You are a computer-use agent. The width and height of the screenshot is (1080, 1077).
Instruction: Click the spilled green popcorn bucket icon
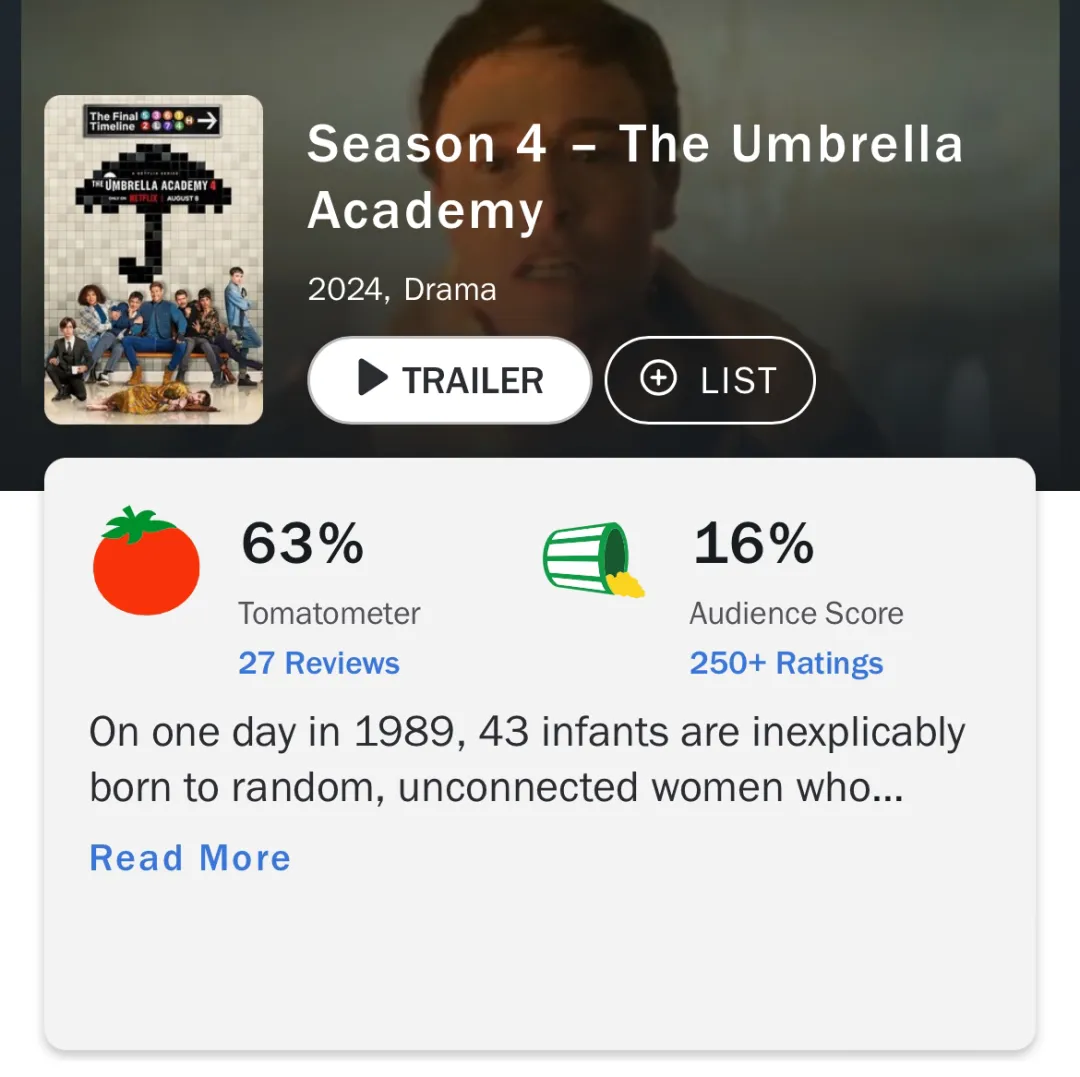(592, 559)
